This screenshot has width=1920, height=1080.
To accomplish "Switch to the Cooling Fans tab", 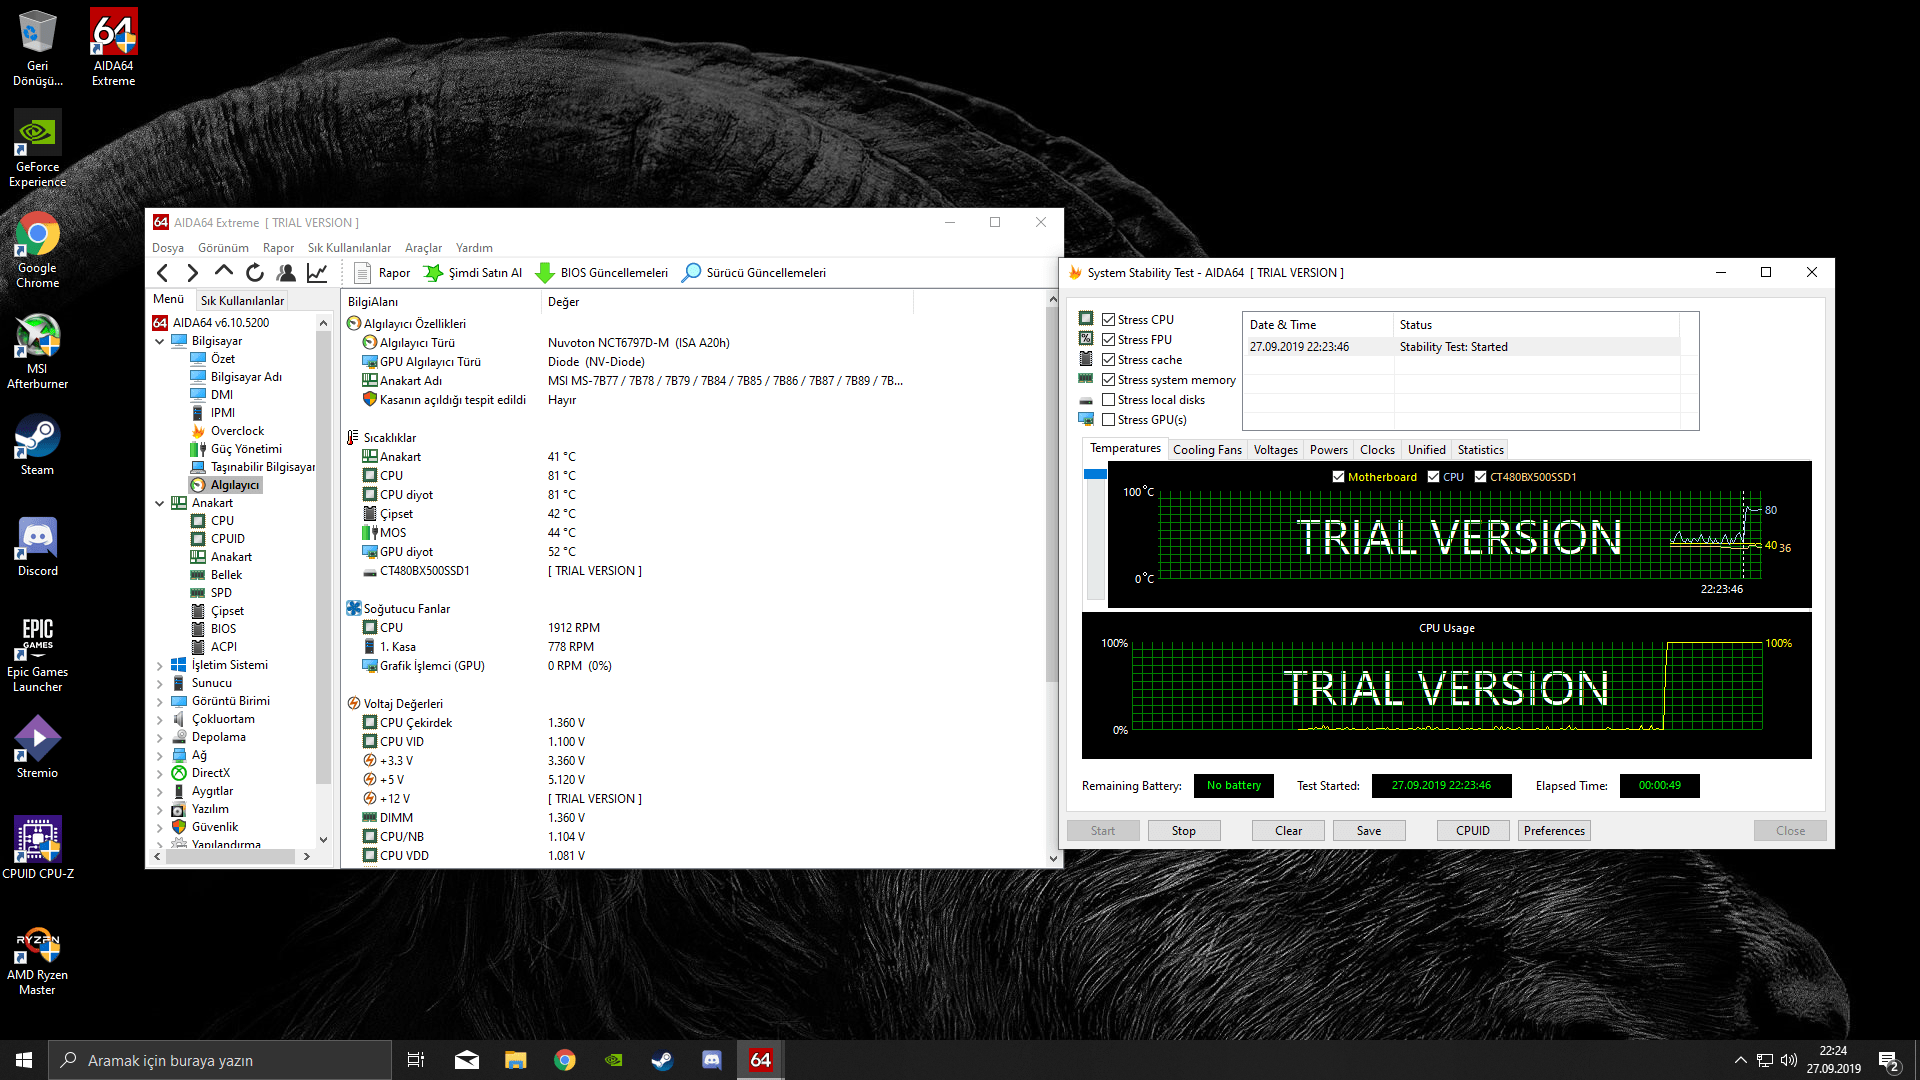I will tap(1207, 449).
